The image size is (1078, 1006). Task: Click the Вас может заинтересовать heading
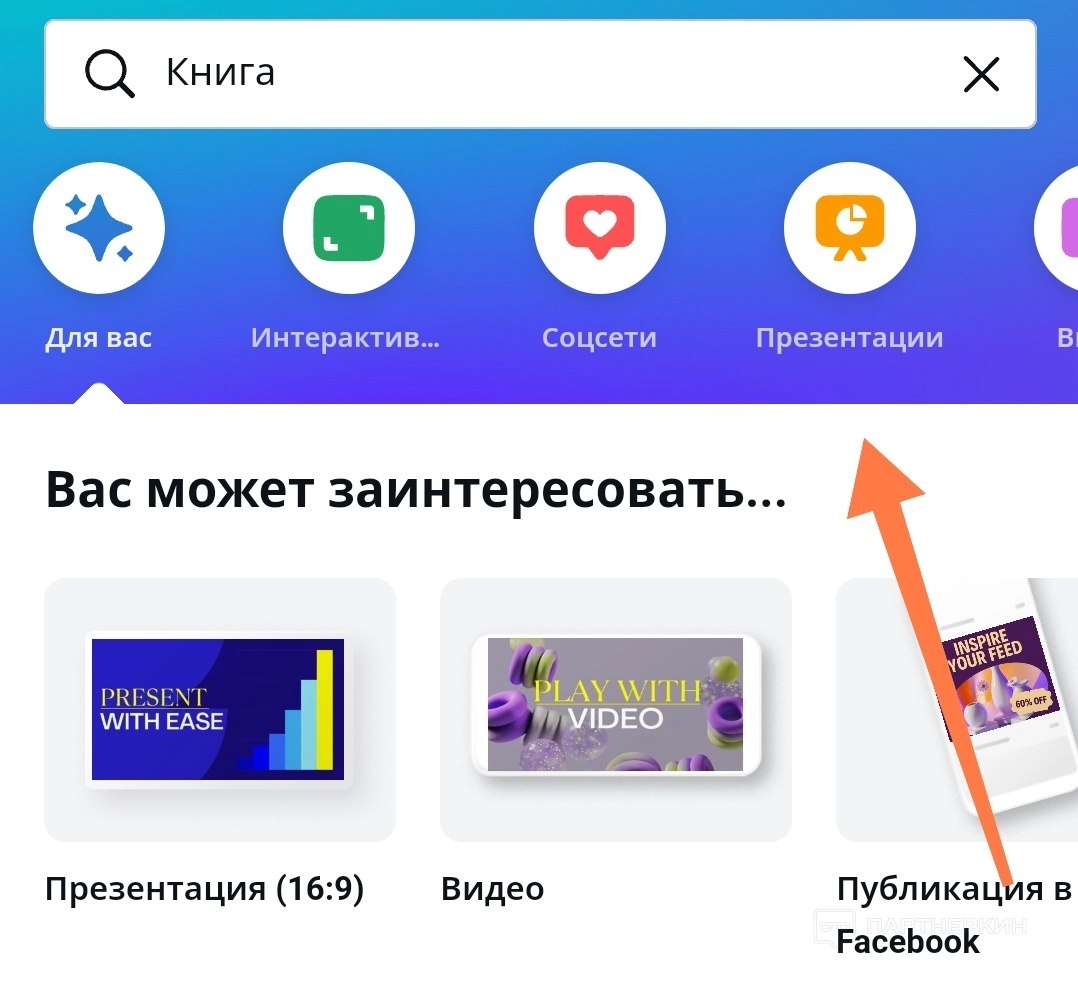click(416, 490)
